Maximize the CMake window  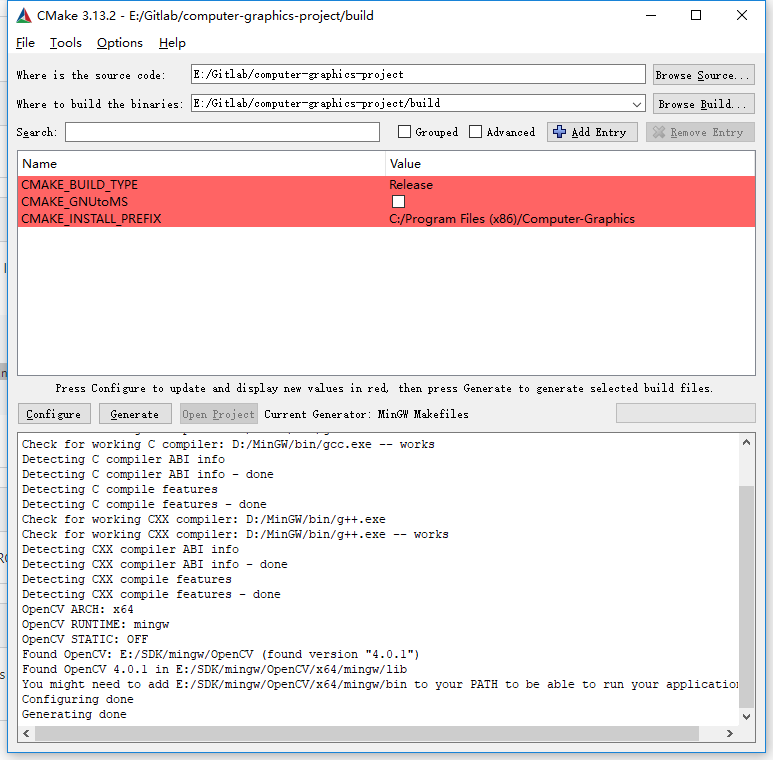(x=696, y=15)
